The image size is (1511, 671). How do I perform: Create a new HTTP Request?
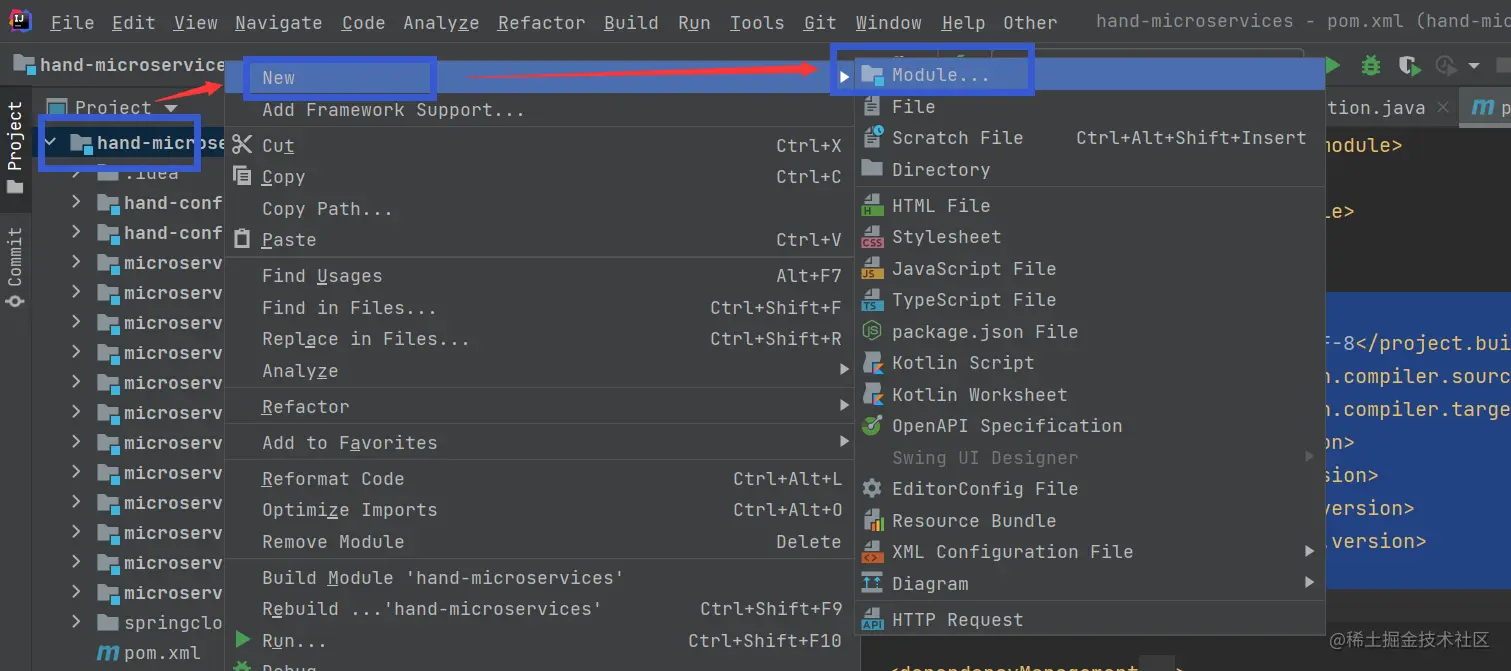1090,620
